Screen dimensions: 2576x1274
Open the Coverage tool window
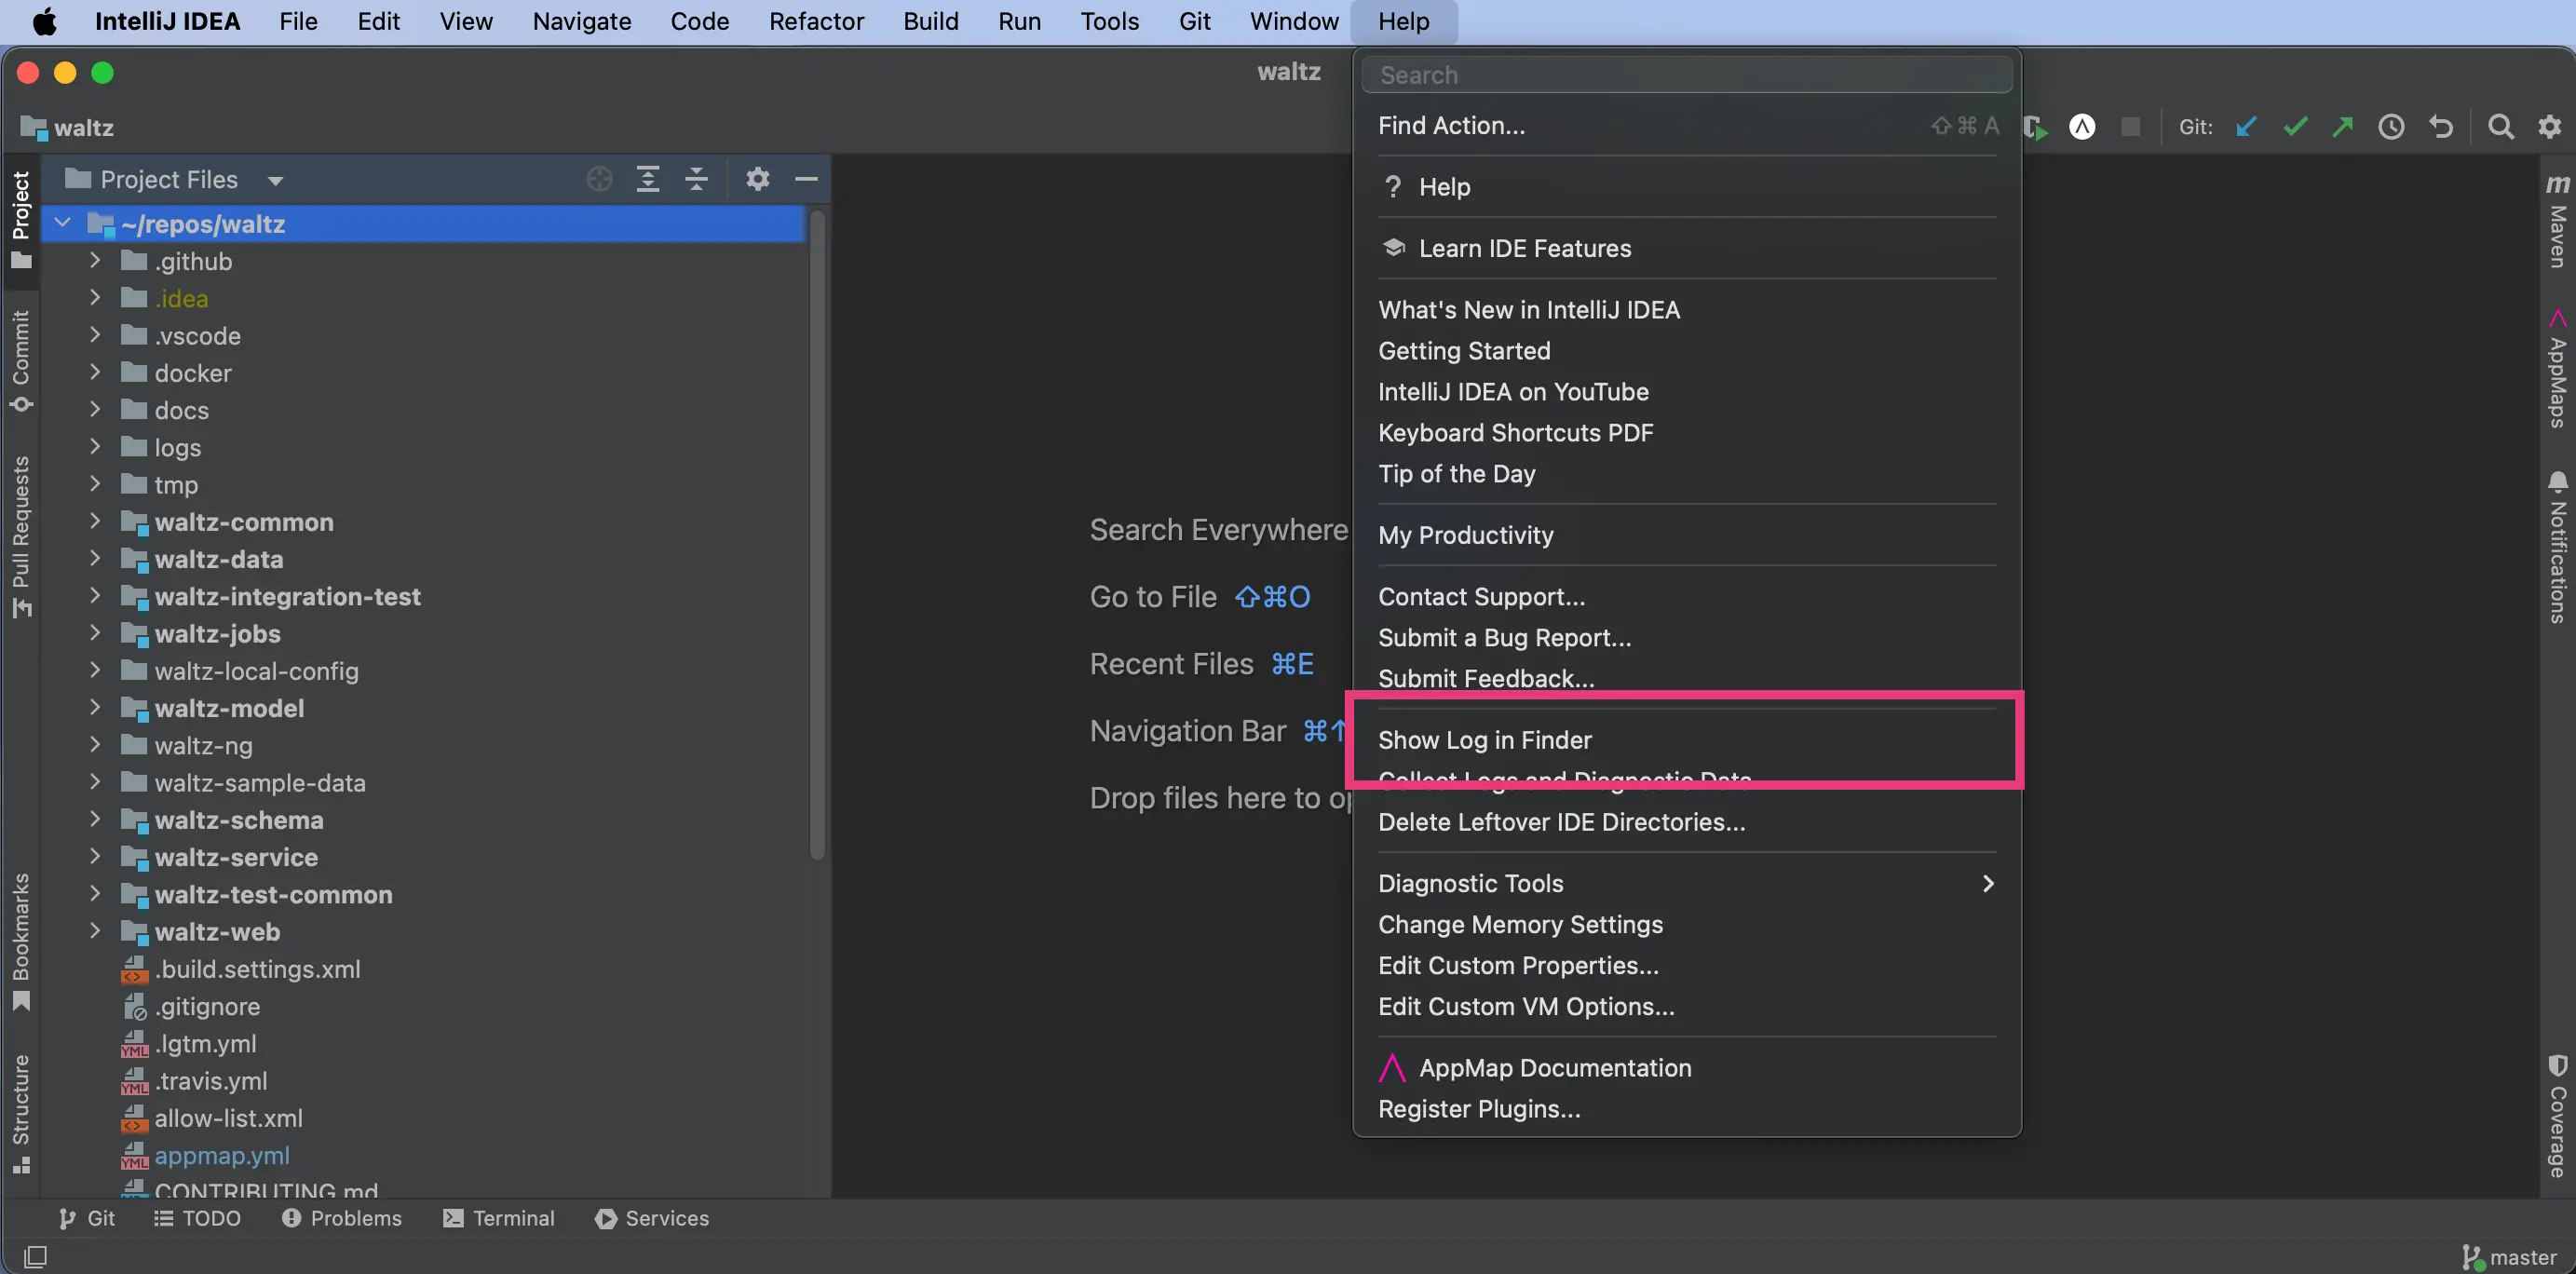tap(2557, 1115)
